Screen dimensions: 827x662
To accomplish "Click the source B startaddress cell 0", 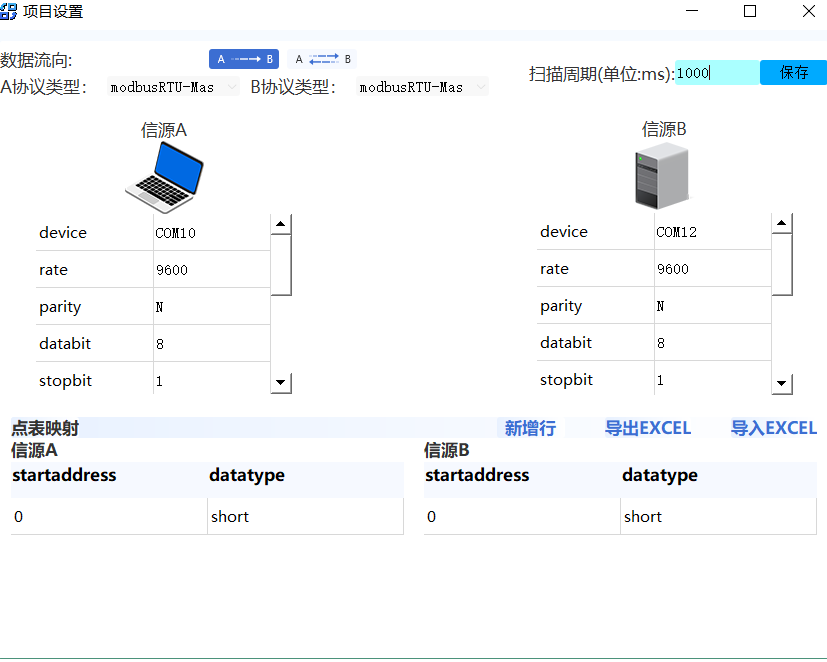I will click(522, 516).
